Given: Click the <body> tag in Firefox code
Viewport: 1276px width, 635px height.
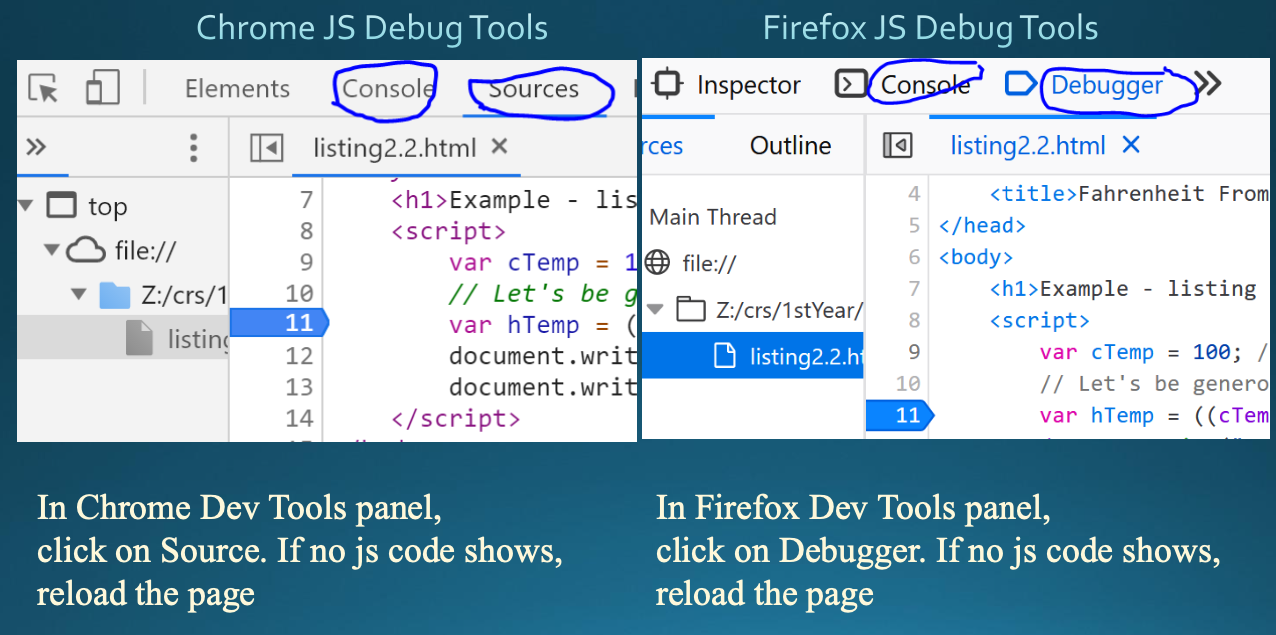Looking at the screenshot, I should [x=976, y=257].
